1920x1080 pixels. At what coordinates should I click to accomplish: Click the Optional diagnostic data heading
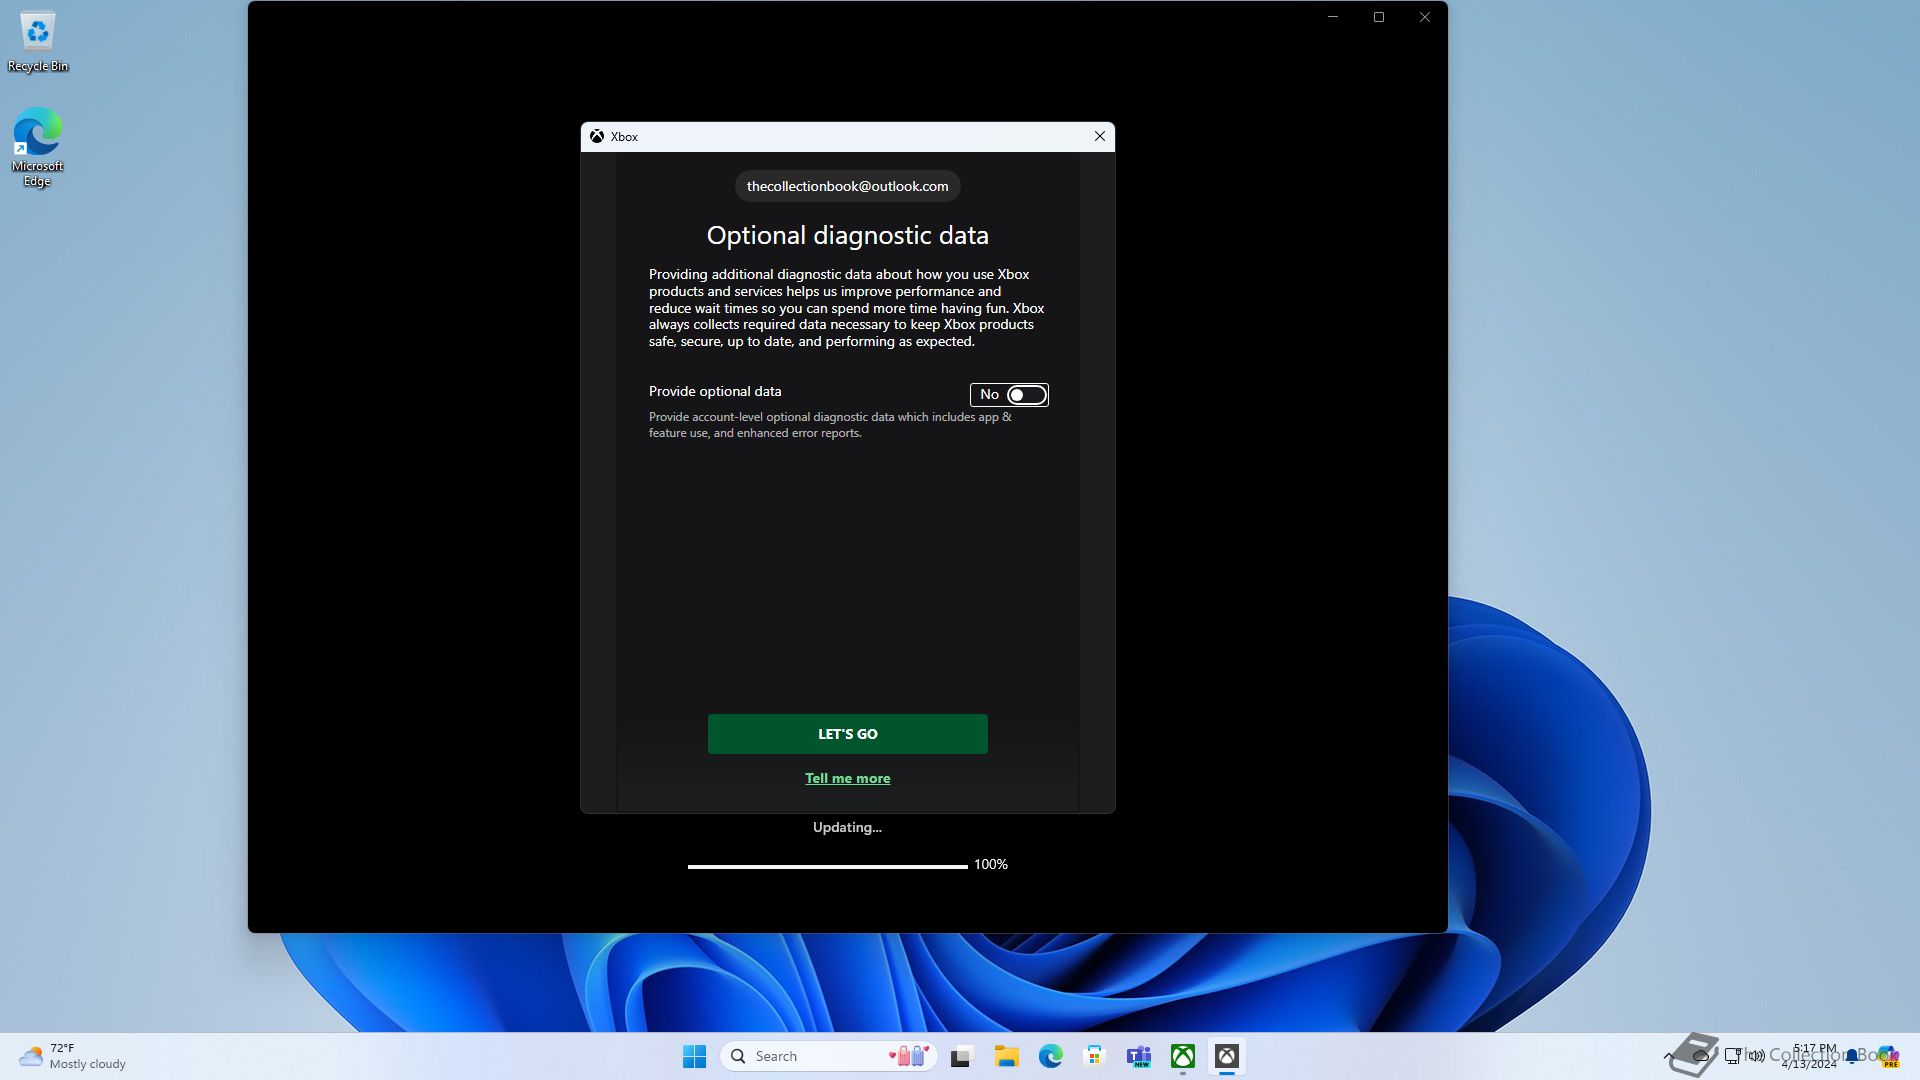point(847,235)
